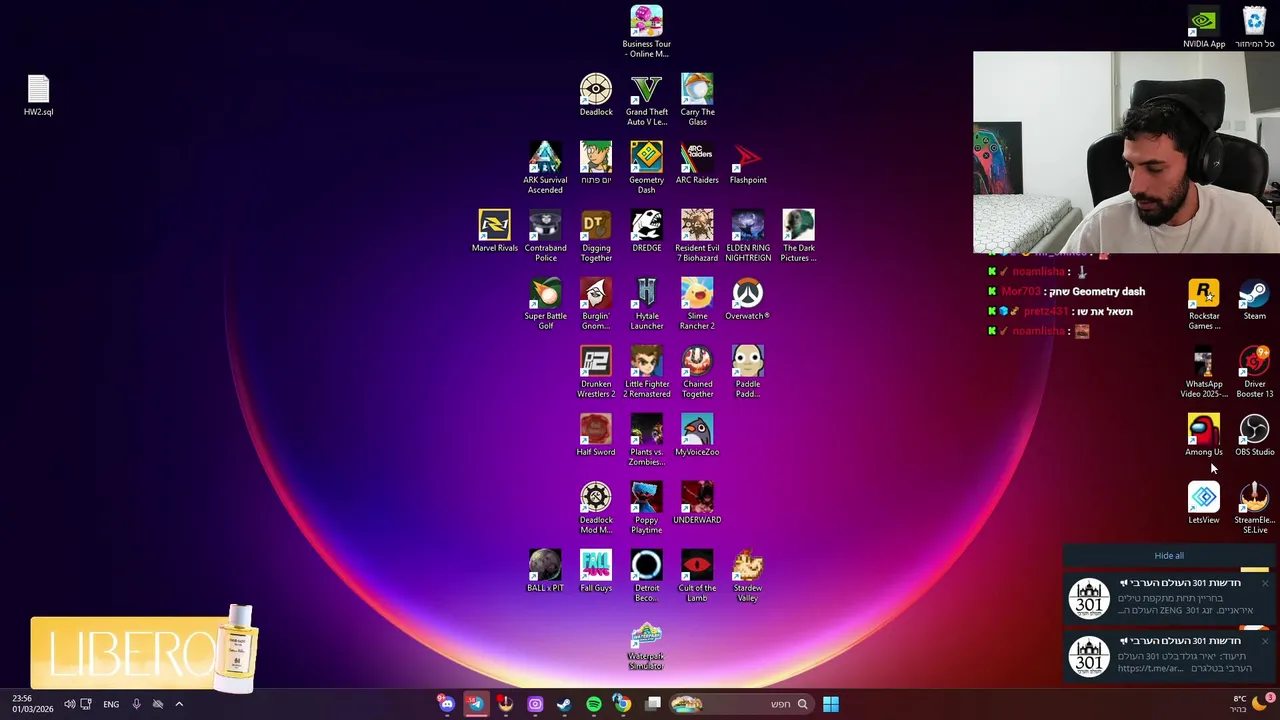Launch Resident Evil 7 Biohazard
The image size is (1280, 720).
pyautogui.click(x=697, y=235)
